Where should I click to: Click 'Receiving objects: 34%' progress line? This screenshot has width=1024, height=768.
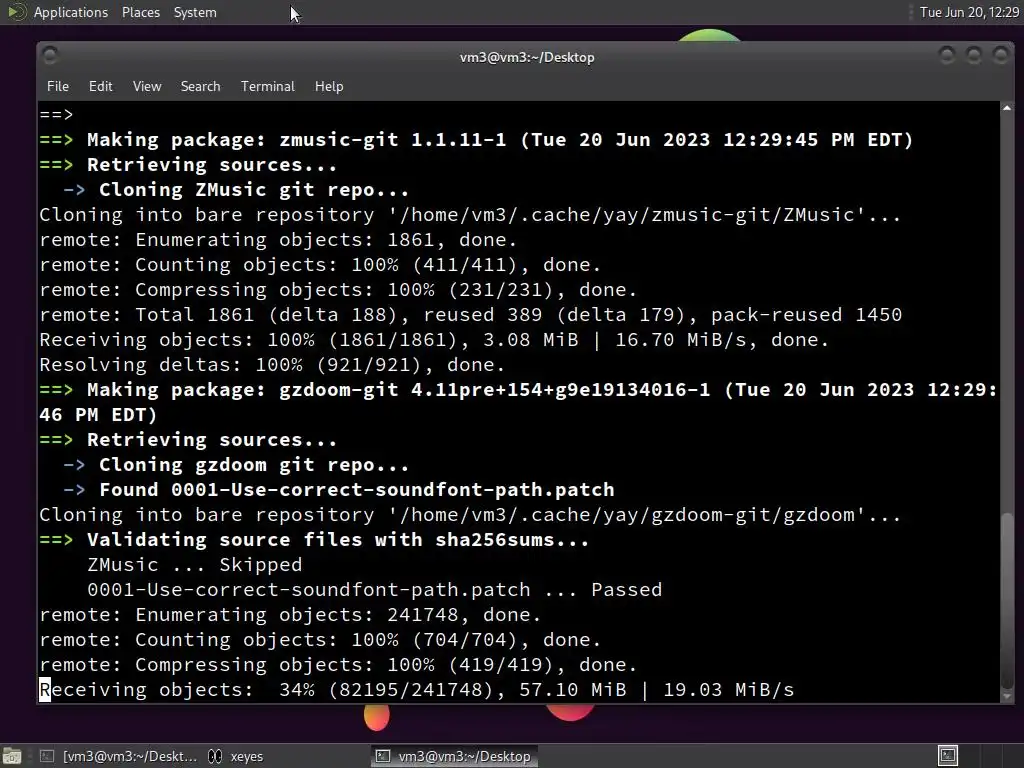tap(417, 690)
